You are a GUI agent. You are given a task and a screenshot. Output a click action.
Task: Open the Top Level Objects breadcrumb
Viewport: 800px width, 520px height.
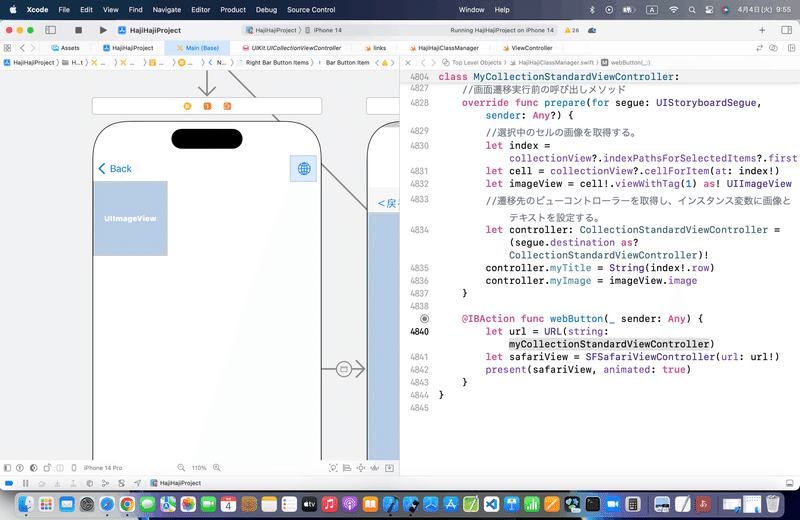(472, 63)
